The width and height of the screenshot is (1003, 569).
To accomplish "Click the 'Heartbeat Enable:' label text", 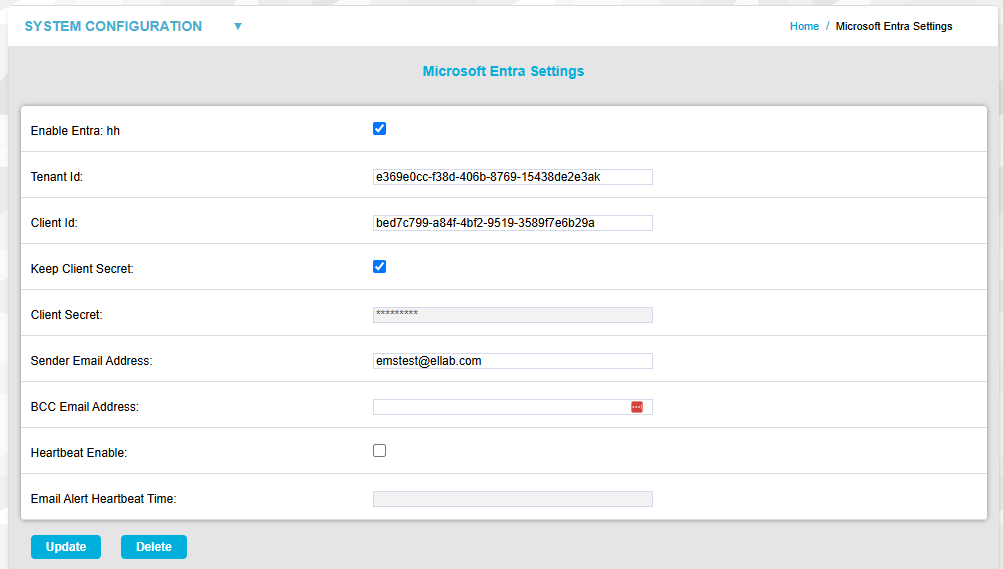I will 79,453.
